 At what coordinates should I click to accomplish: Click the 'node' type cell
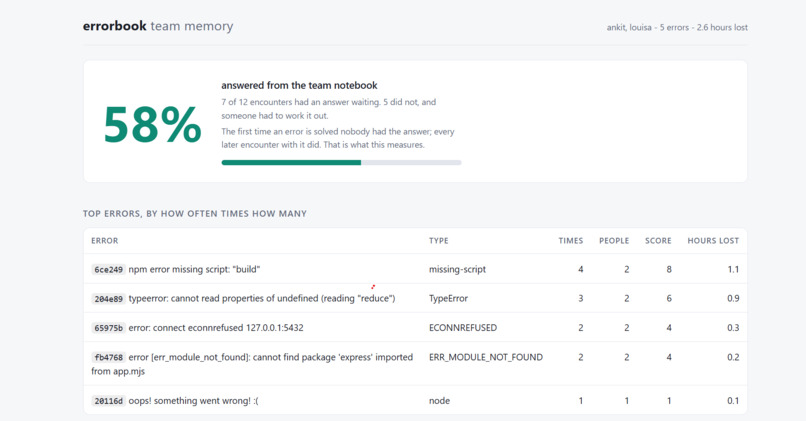pyautogui.click(x=439, y=401)
